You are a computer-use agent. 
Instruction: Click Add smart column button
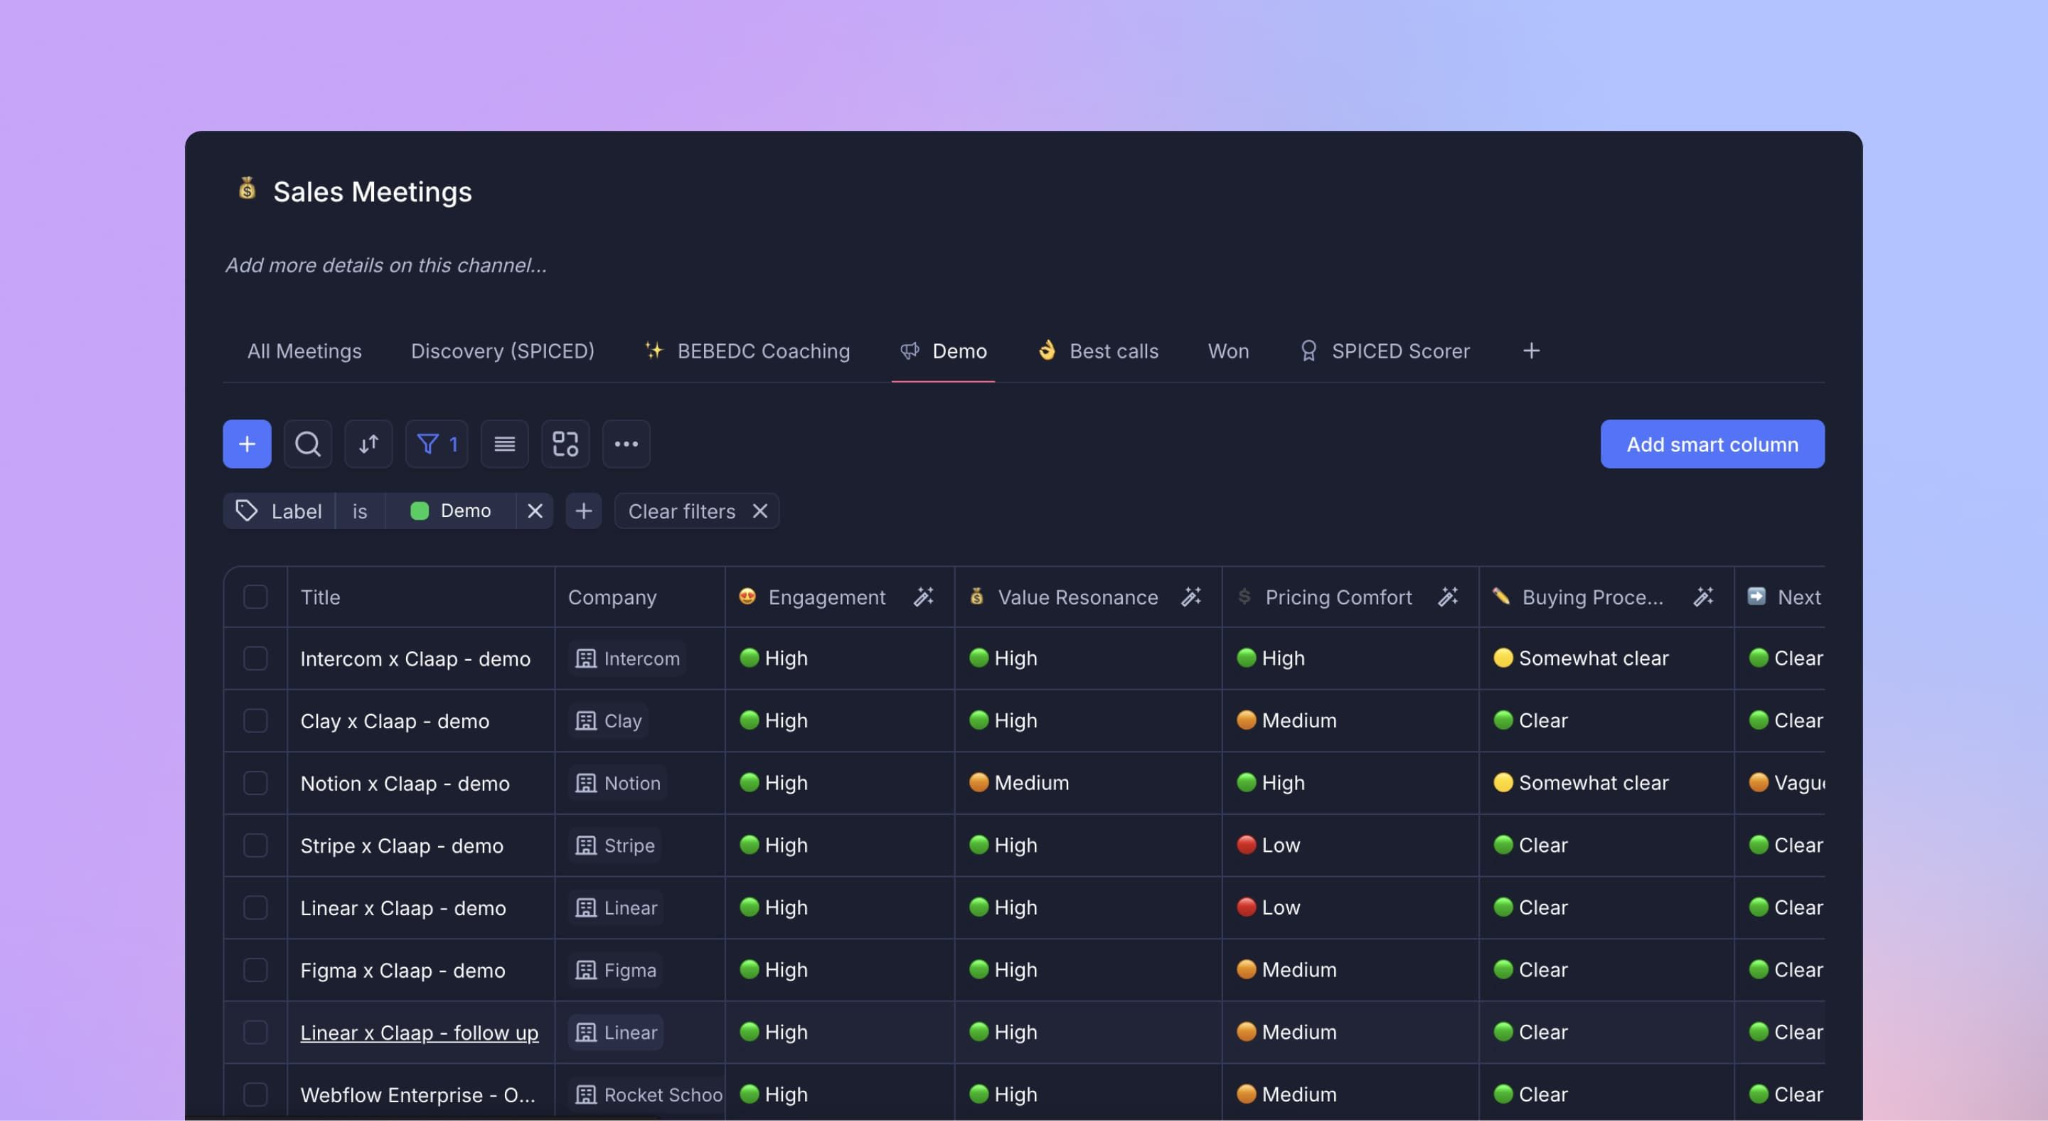(1712, 444)
